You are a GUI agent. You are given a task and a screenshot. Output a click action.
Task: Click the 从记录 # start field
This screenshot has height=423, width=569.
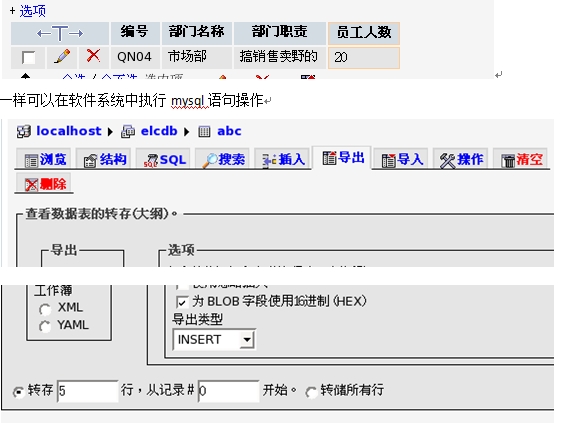click(228, 391)
